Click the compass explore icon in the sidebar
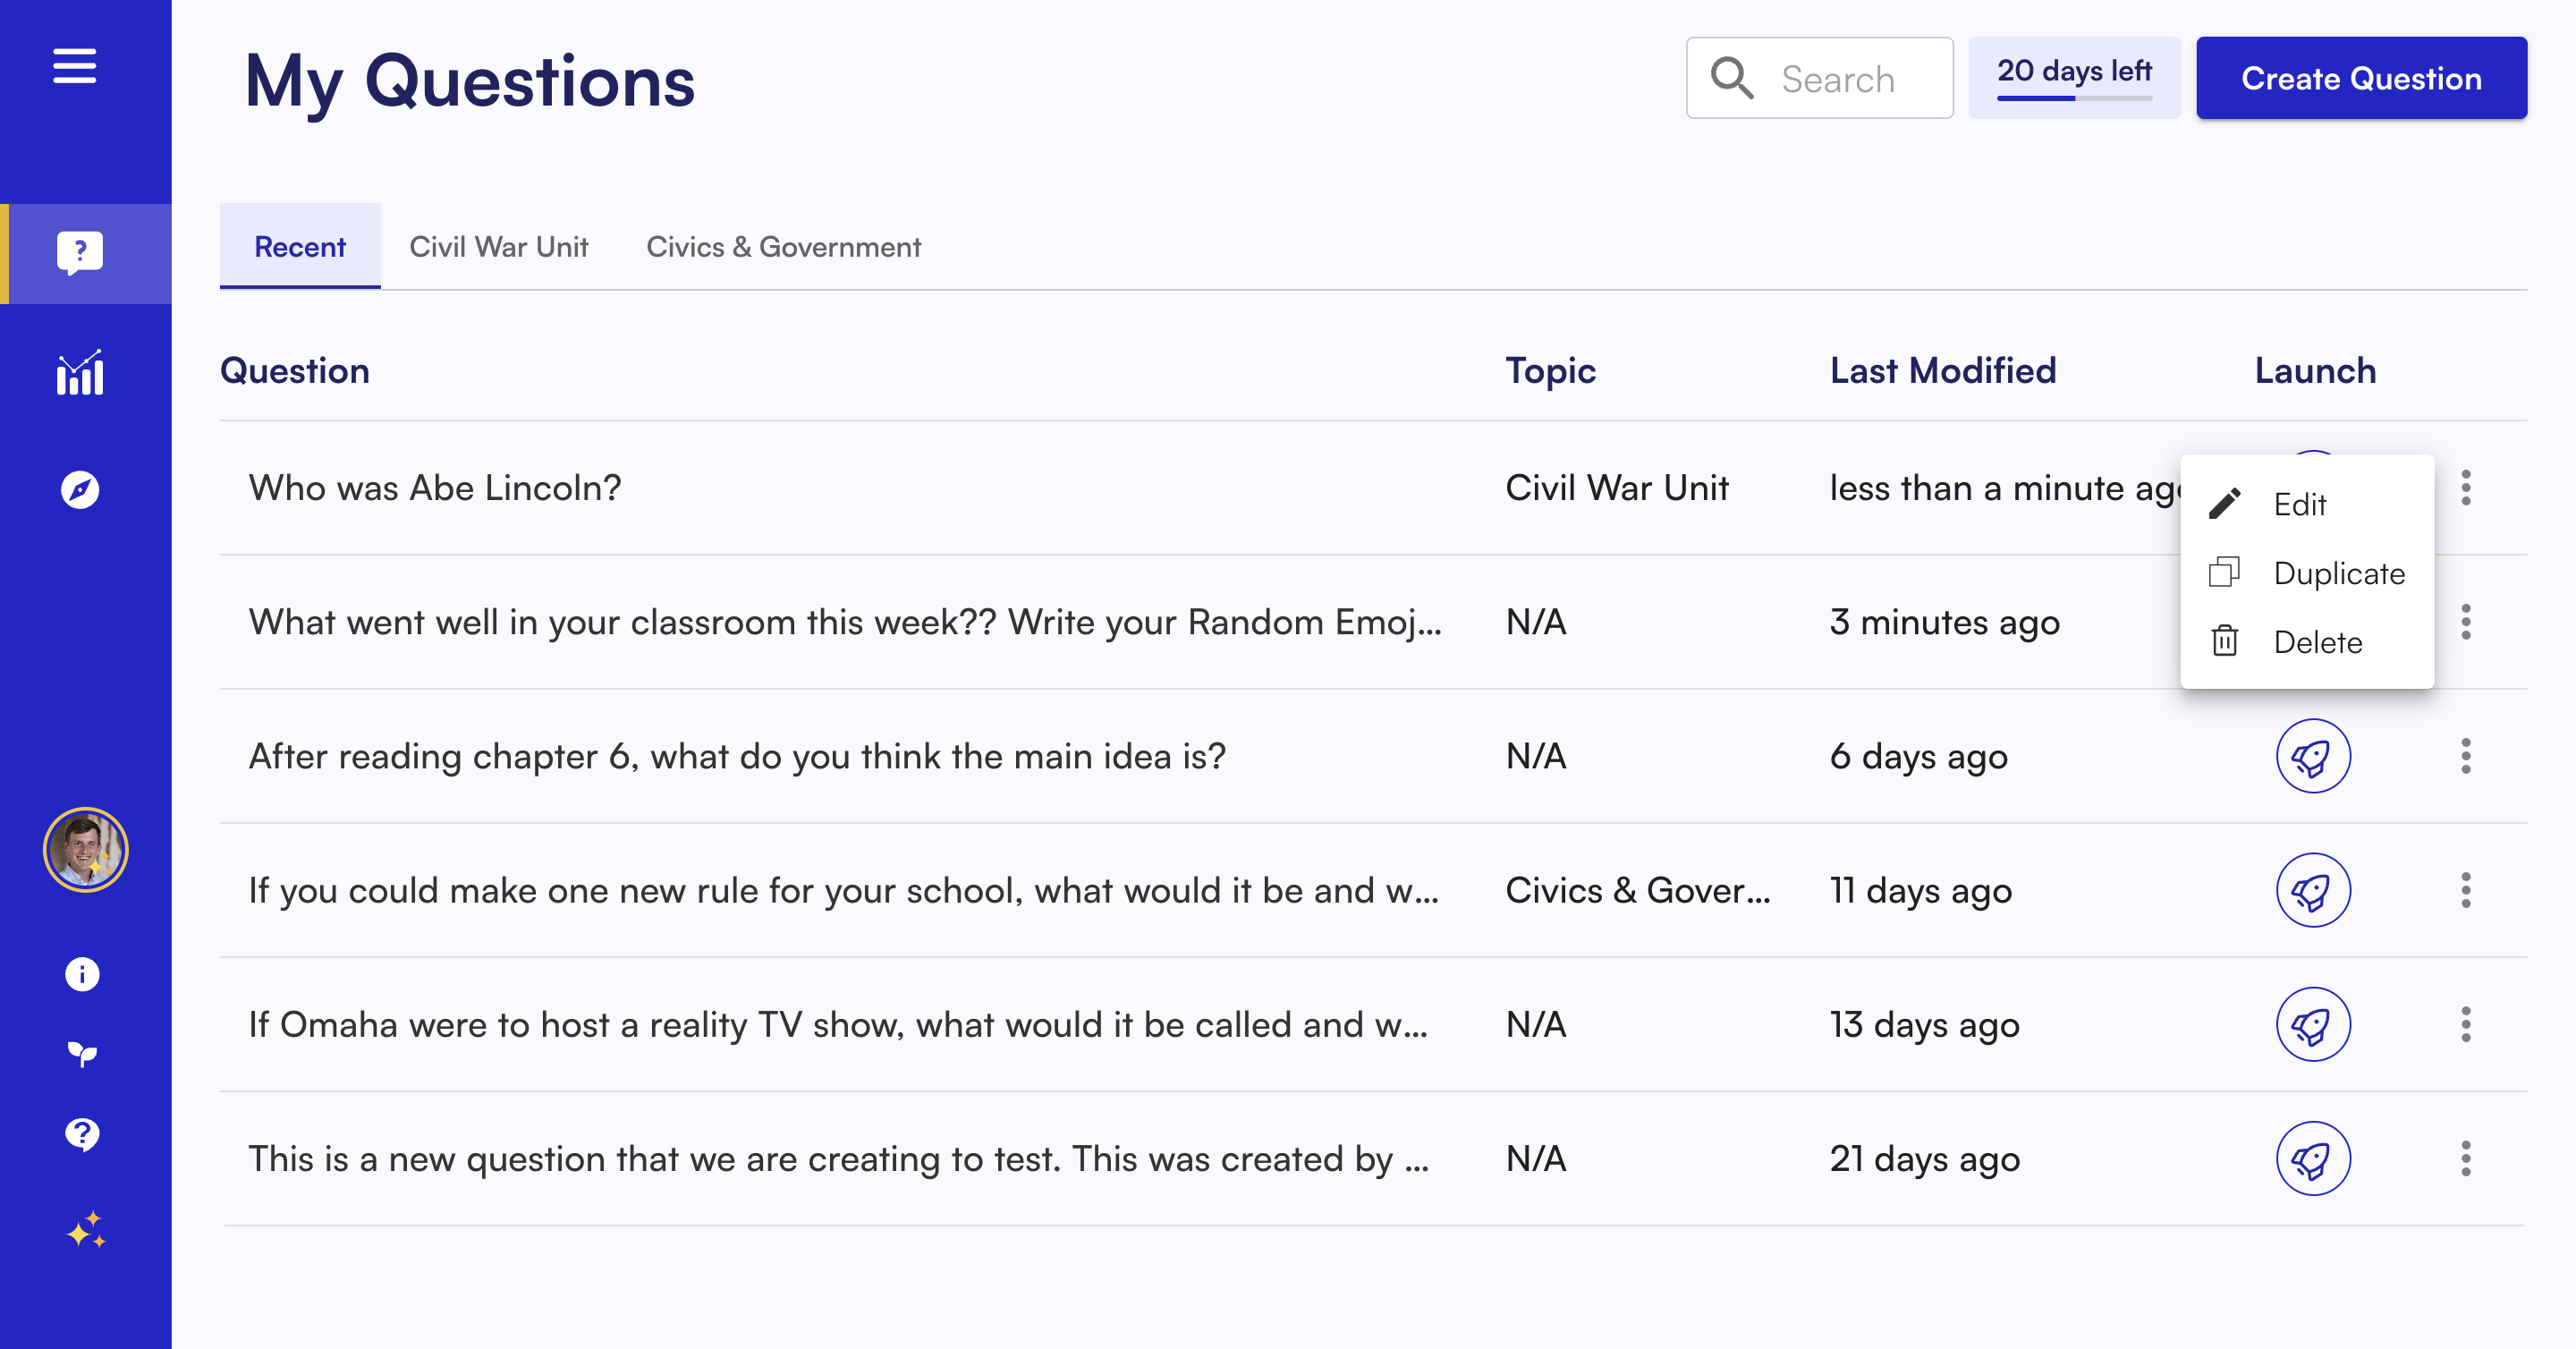This screenshot has width=2576, height=1349. click(x=80, y=490)
